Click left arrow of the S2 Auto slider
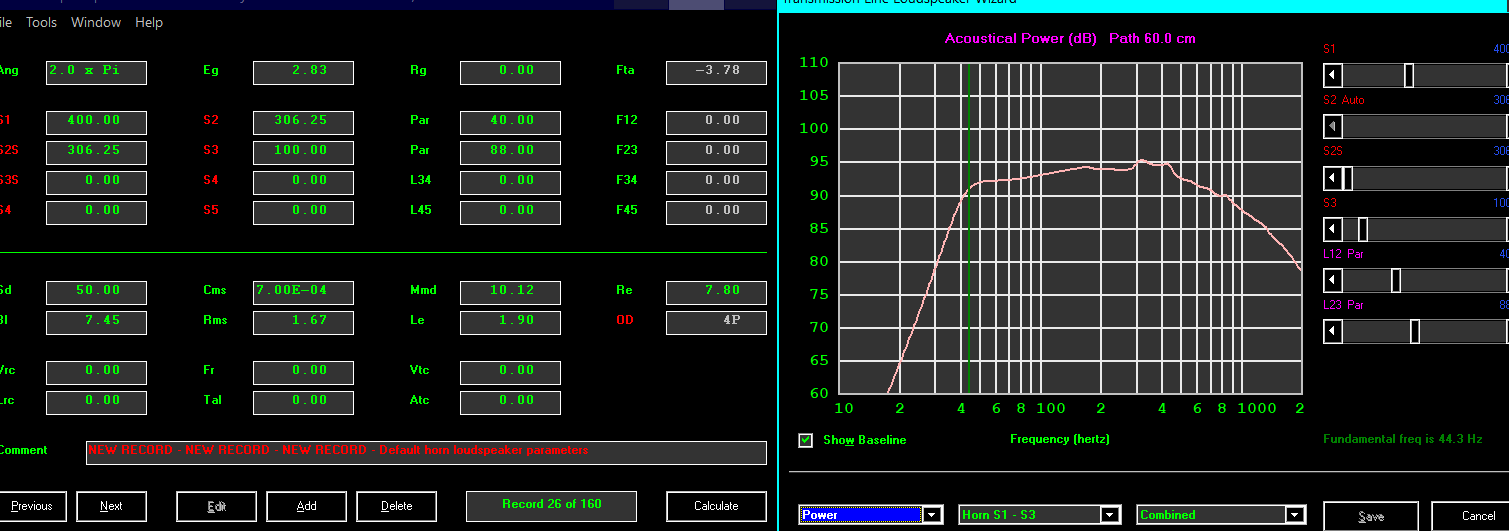Screen dimensions: 1509x531 point(1332,127)
